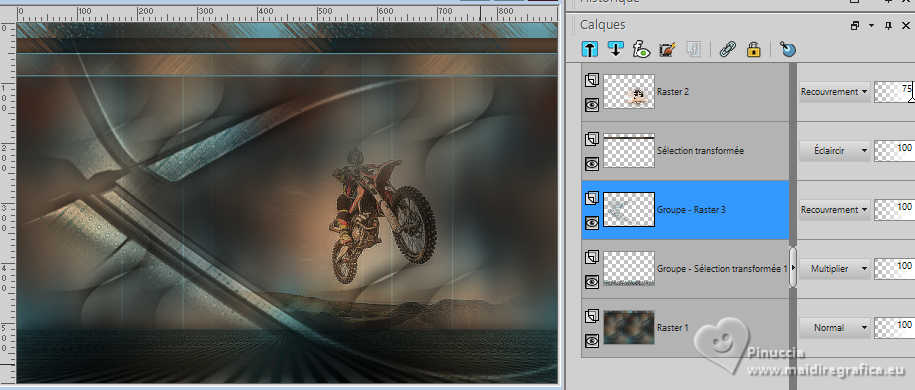Viewport: 915px width, 390px height.
Task: Click the move layer down icon
Action: point(615,49)
